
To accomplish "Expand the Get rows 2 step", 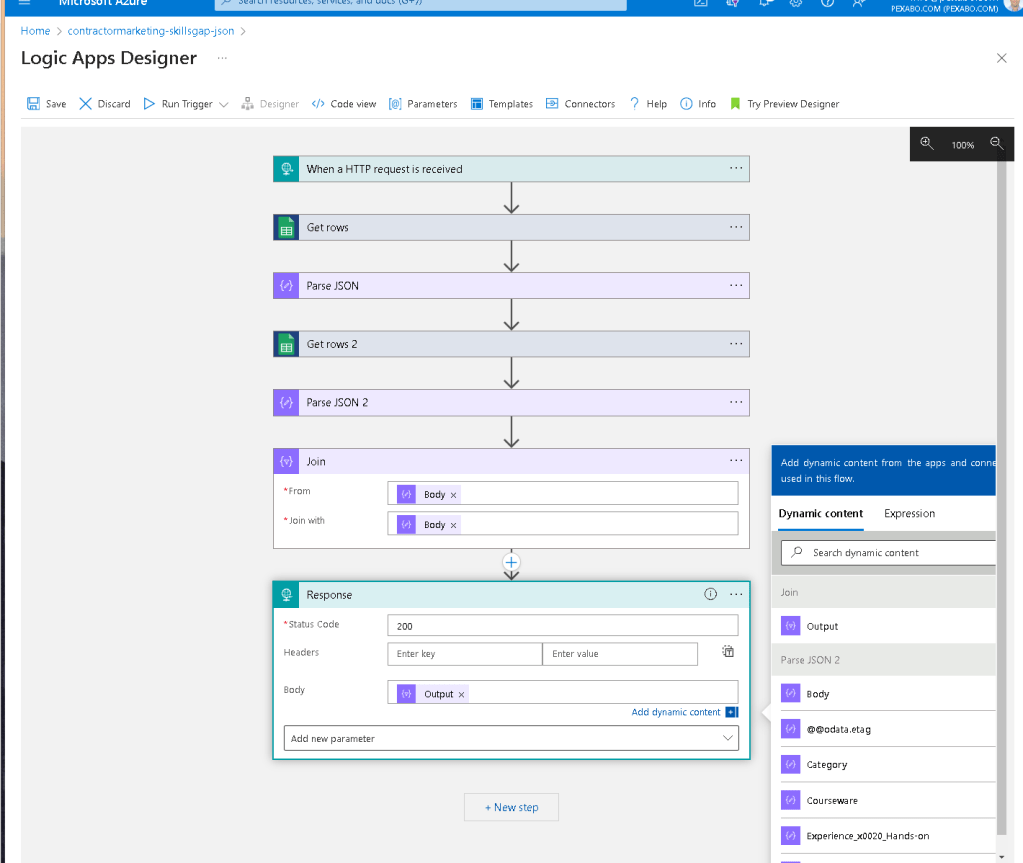I will coord(511,344).
